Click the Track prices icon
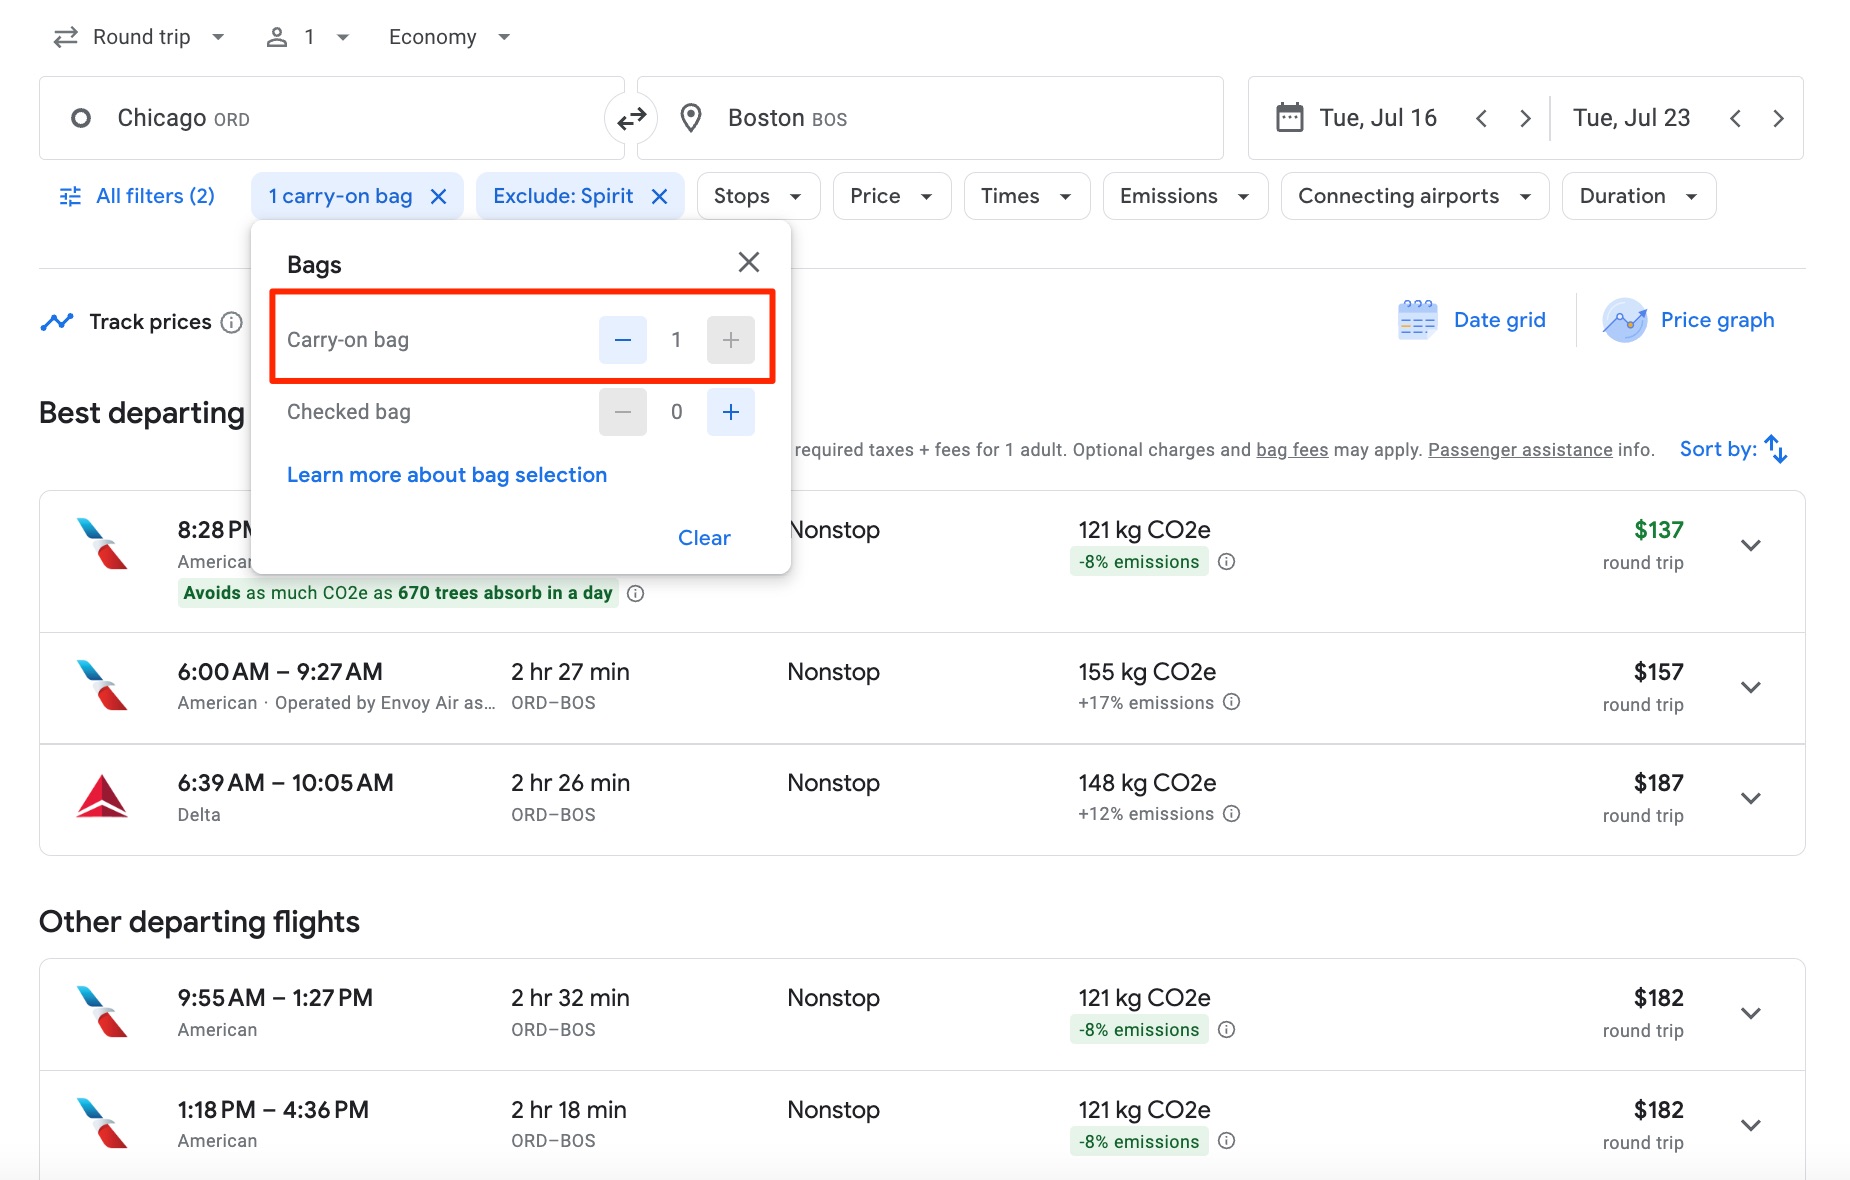The image size is (1850, 1180). [x=57, y=321]
